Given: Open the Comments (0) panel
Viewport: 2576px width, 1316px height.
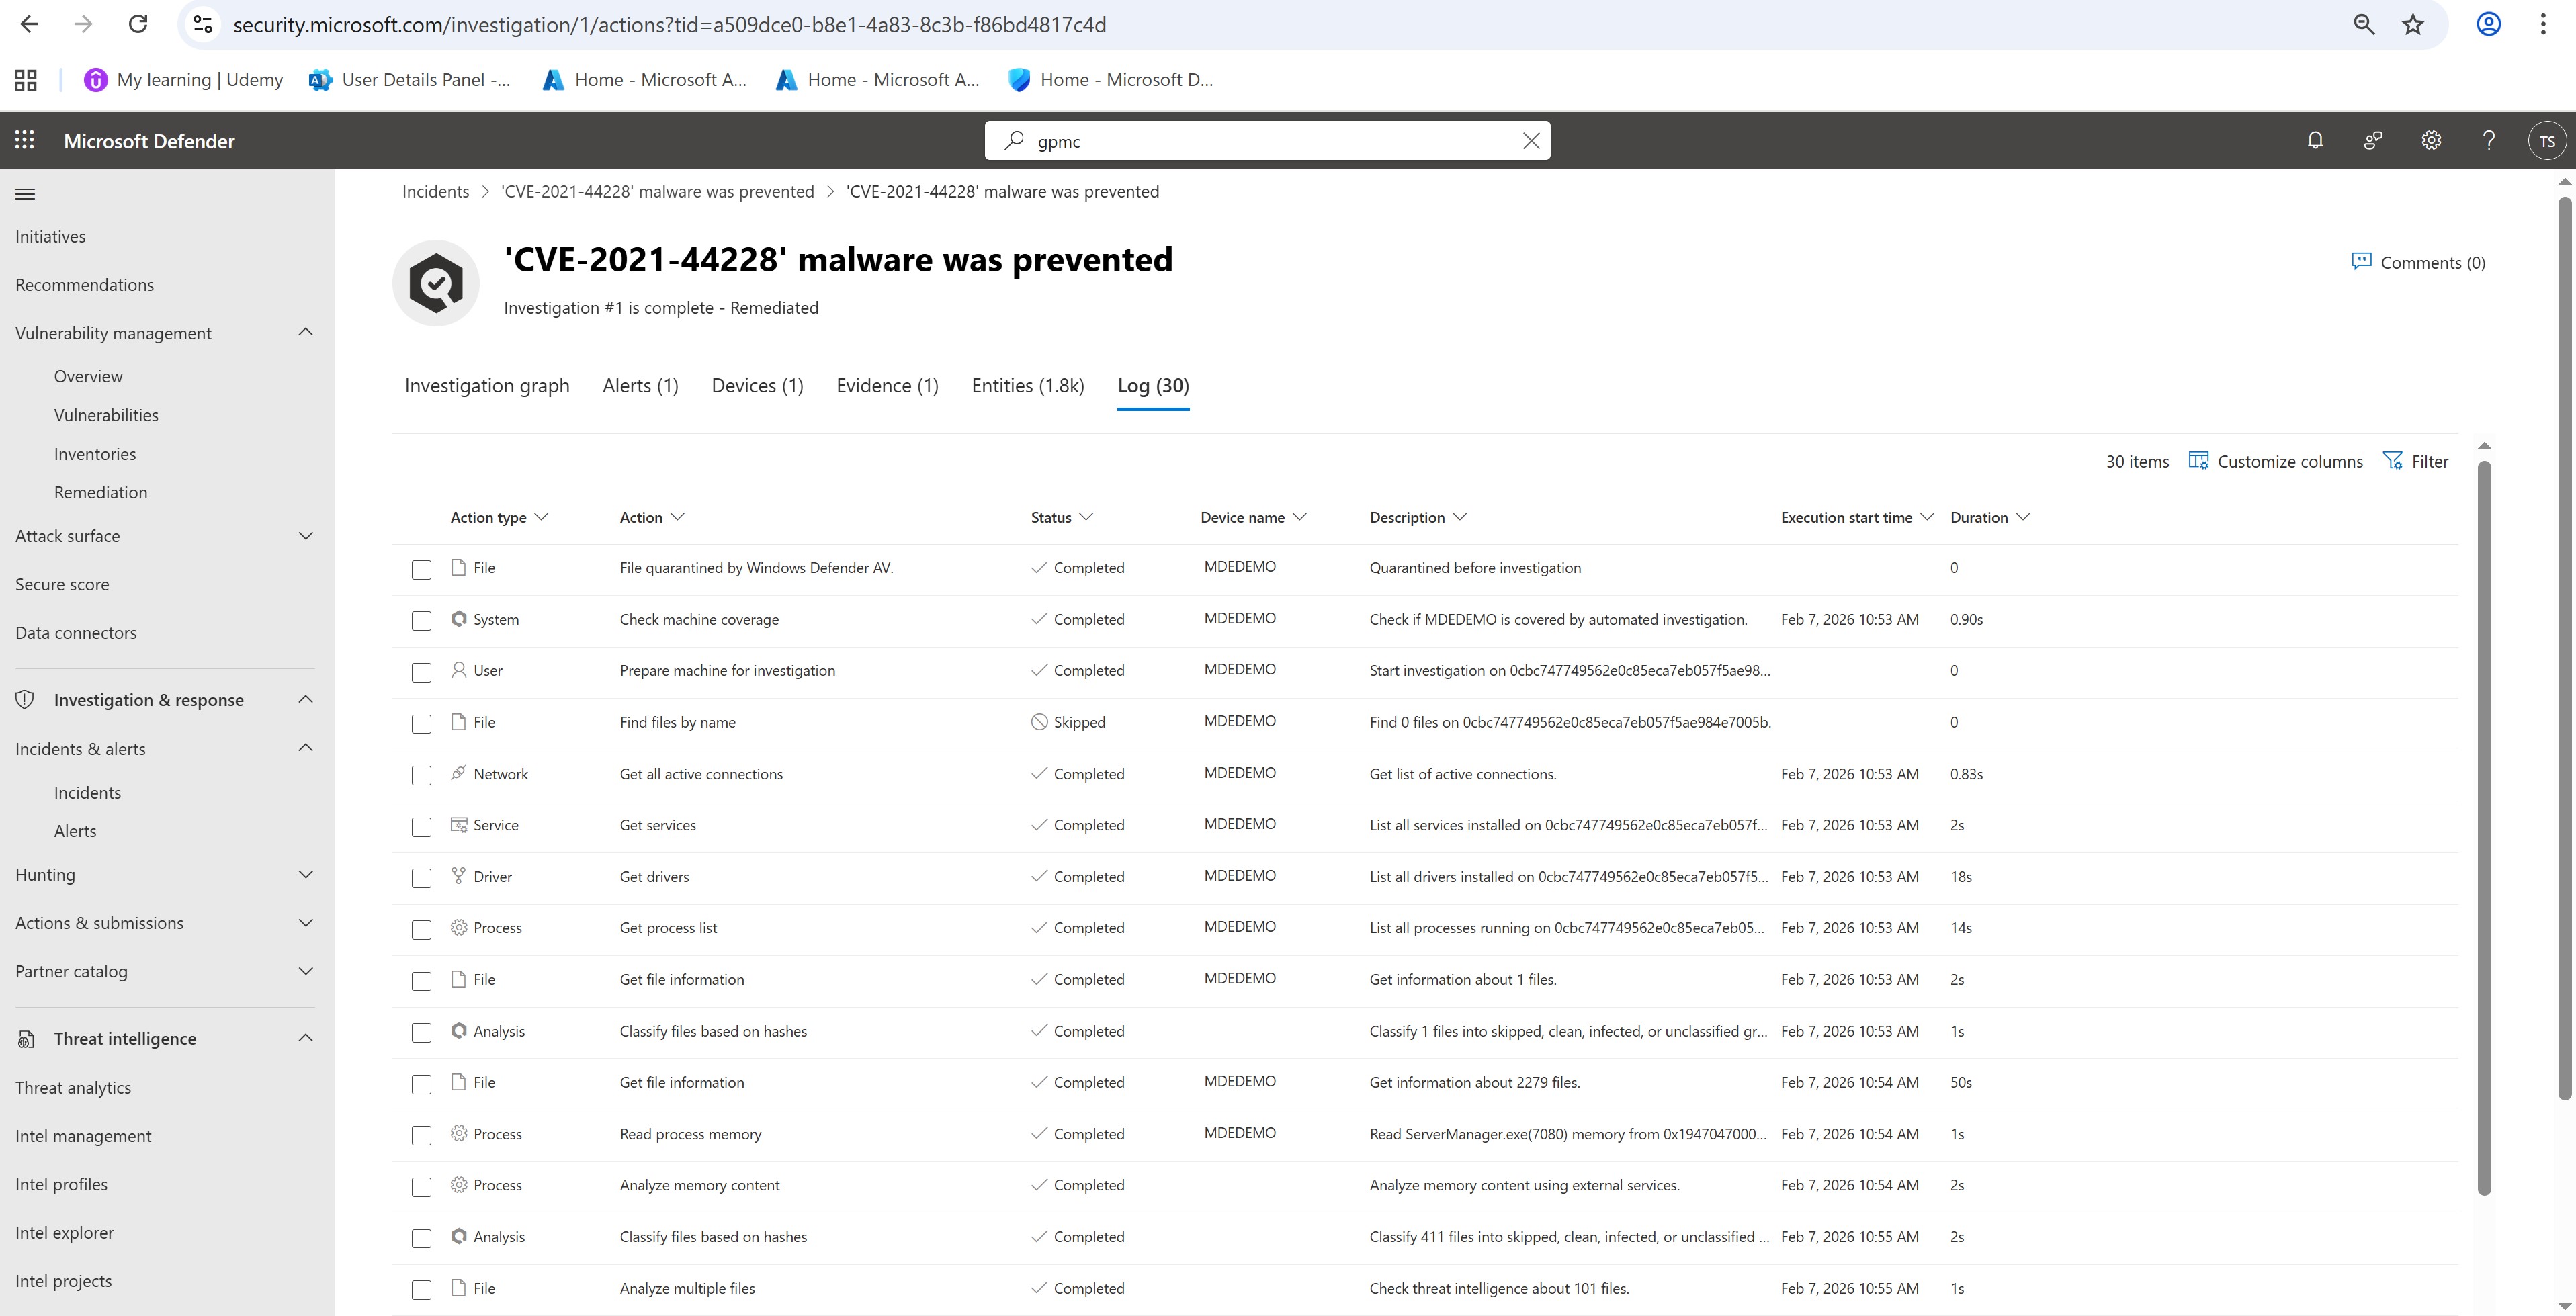Looking at the screenshot, I should coord(2418,262).
